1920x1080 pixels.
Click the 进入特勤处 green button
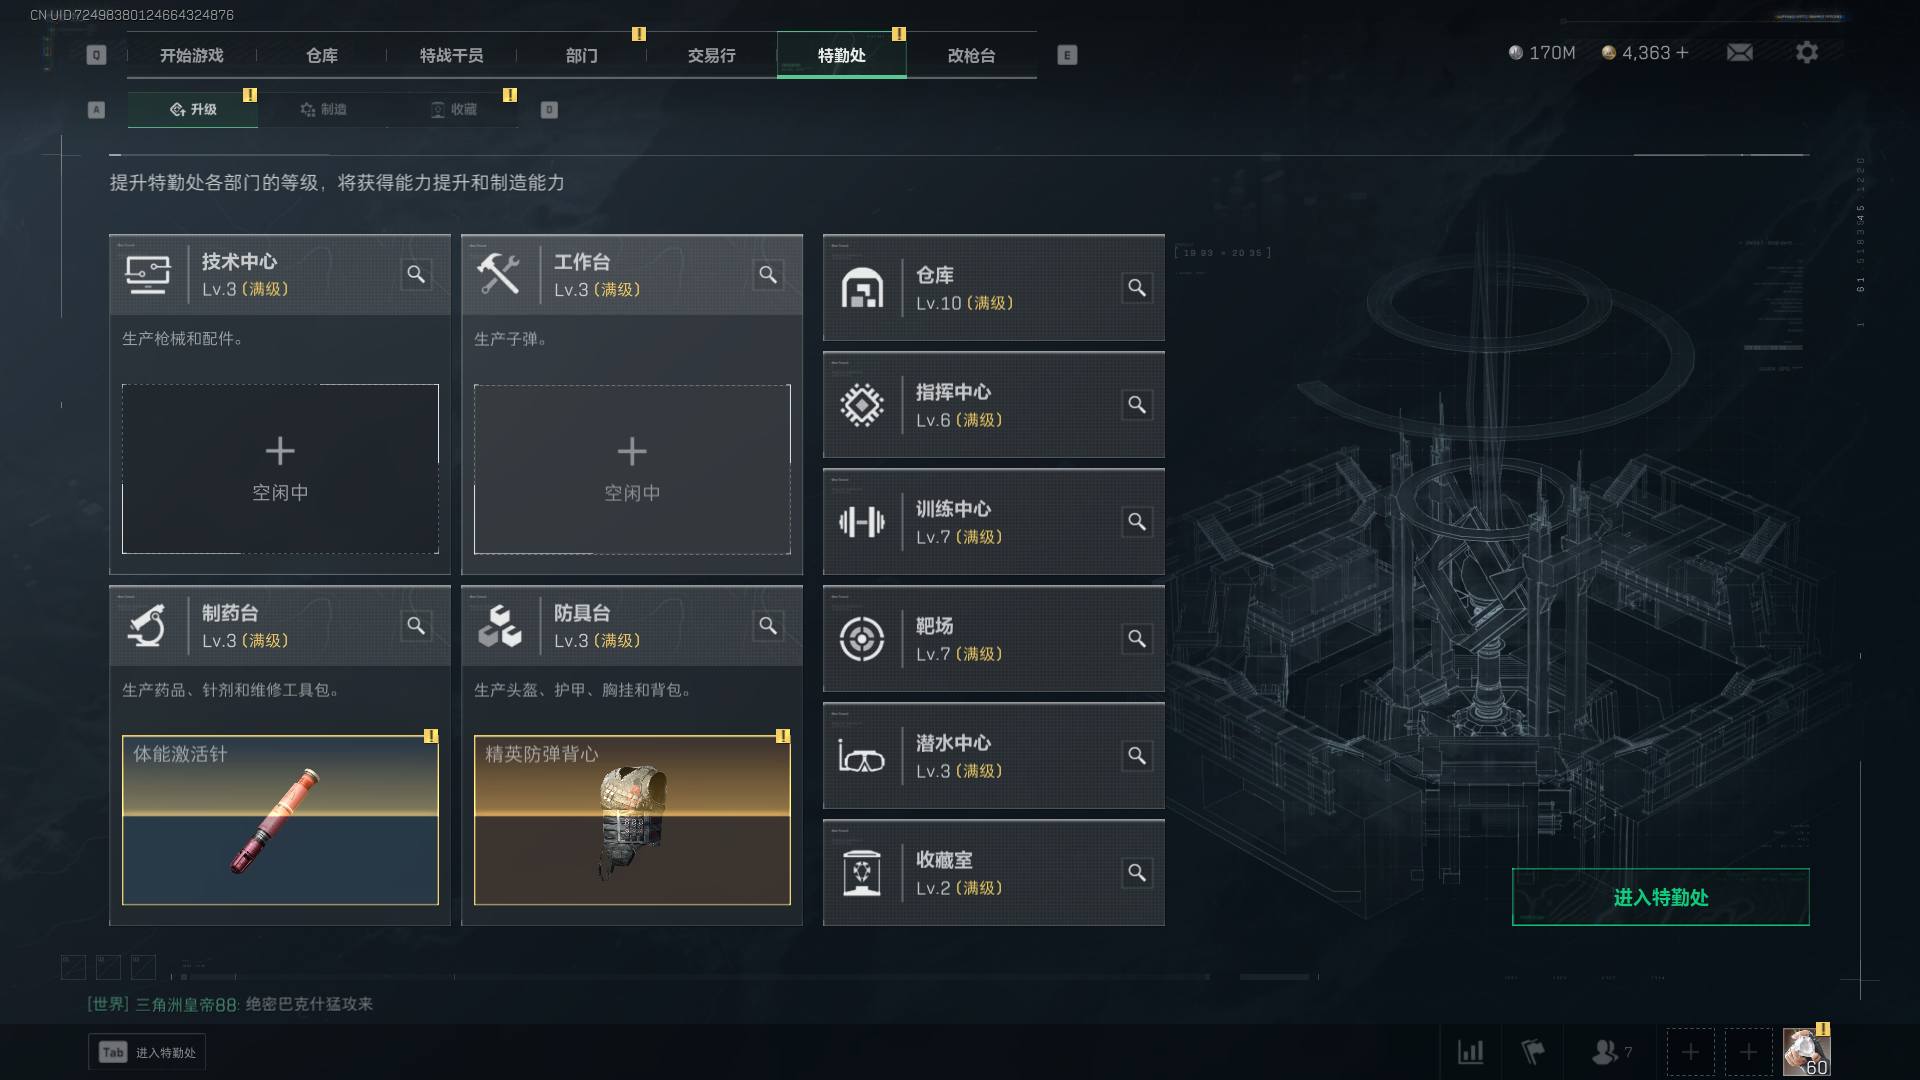1660,897
